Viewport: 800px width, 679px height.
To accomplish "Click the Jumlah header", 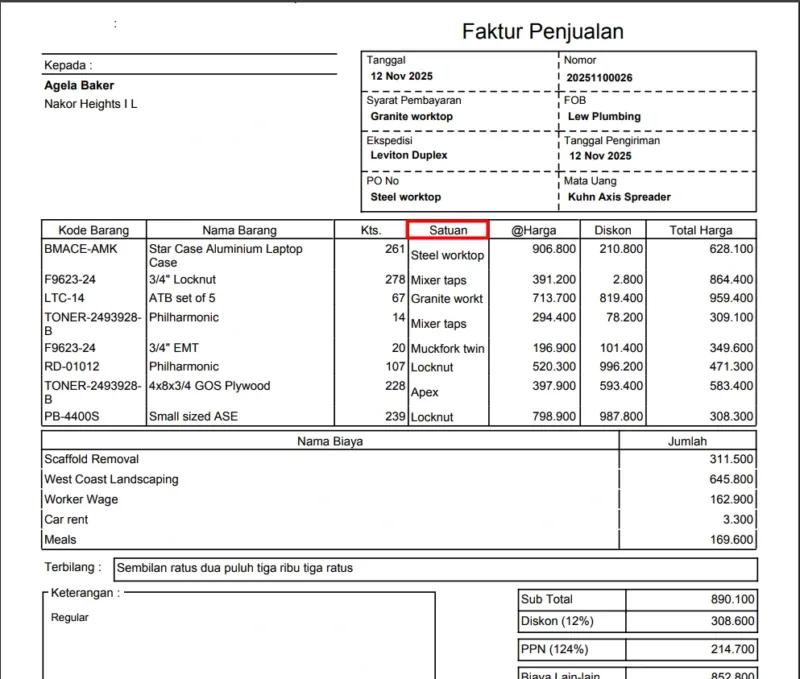I will click(687, 441).
